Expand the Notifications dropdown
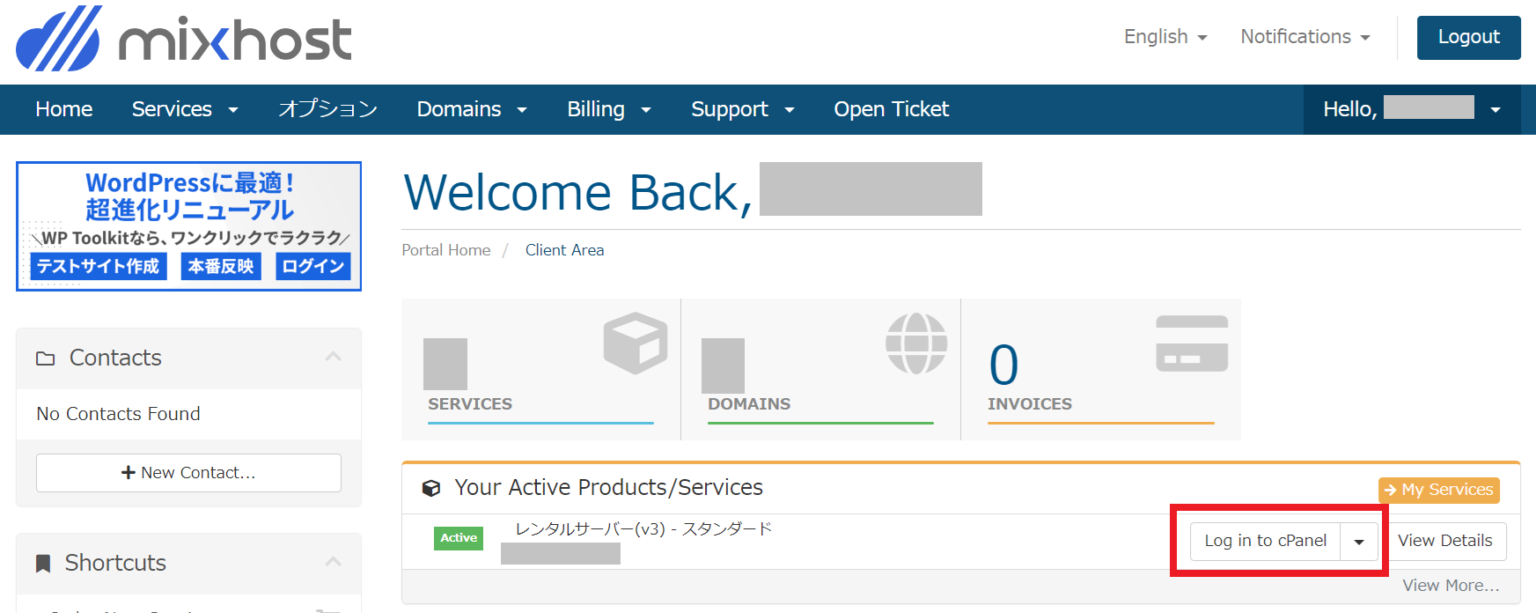This screenshot has height=613, width=1536. click(x=1305, y=37)
